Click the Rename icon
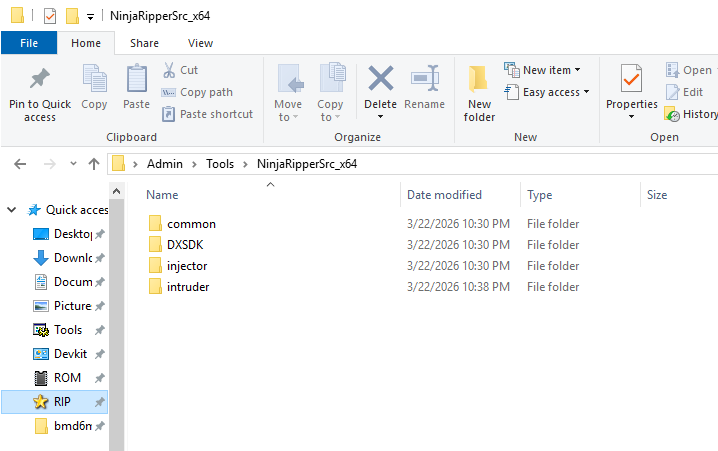The image size is (718, 451). (x=424, y=78)
